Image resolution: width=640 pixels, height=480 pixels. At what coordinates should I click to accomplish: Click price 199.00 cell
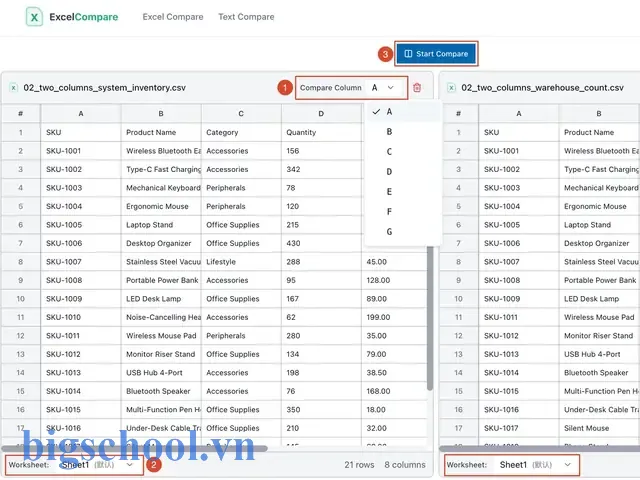(394, 317)
